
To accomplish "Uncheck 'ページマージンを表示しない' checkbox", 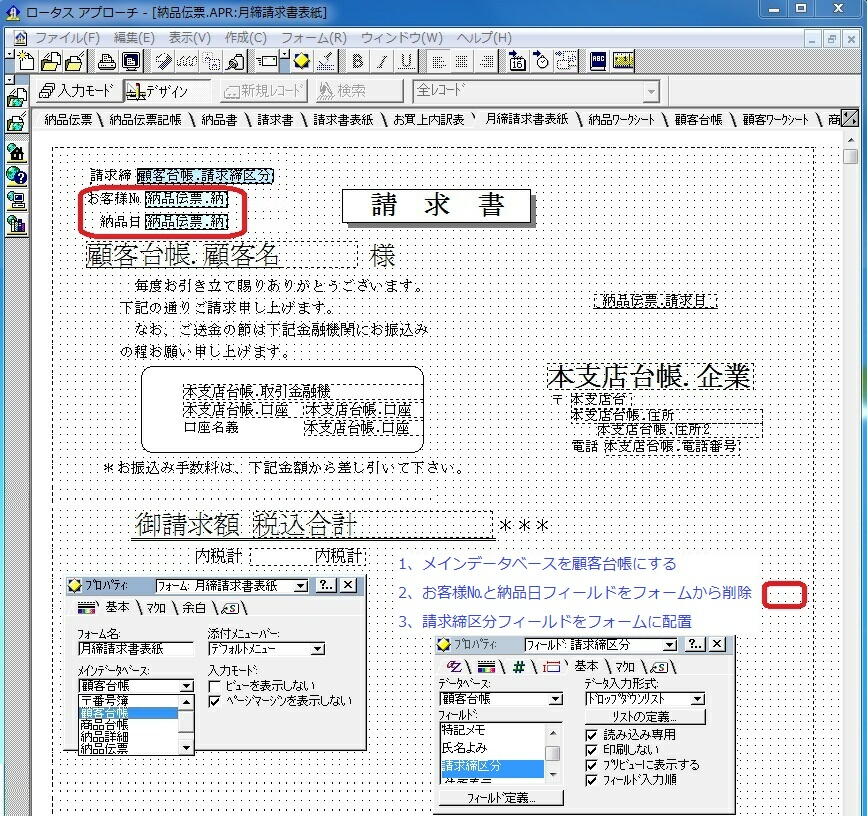I will pyautogui.click(x=215, y=701).
